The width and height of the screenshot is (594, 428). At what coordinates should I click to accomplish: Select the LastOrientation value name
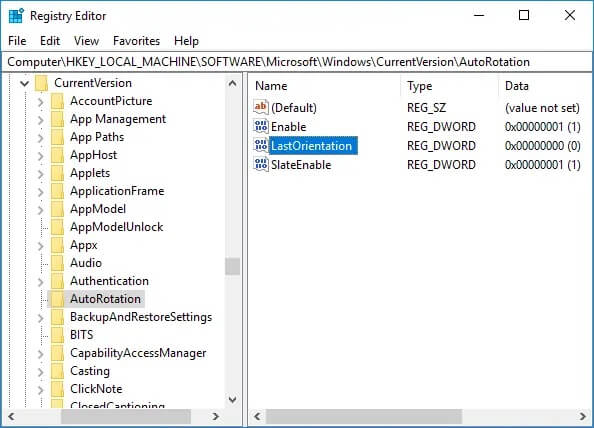(312, 145)
